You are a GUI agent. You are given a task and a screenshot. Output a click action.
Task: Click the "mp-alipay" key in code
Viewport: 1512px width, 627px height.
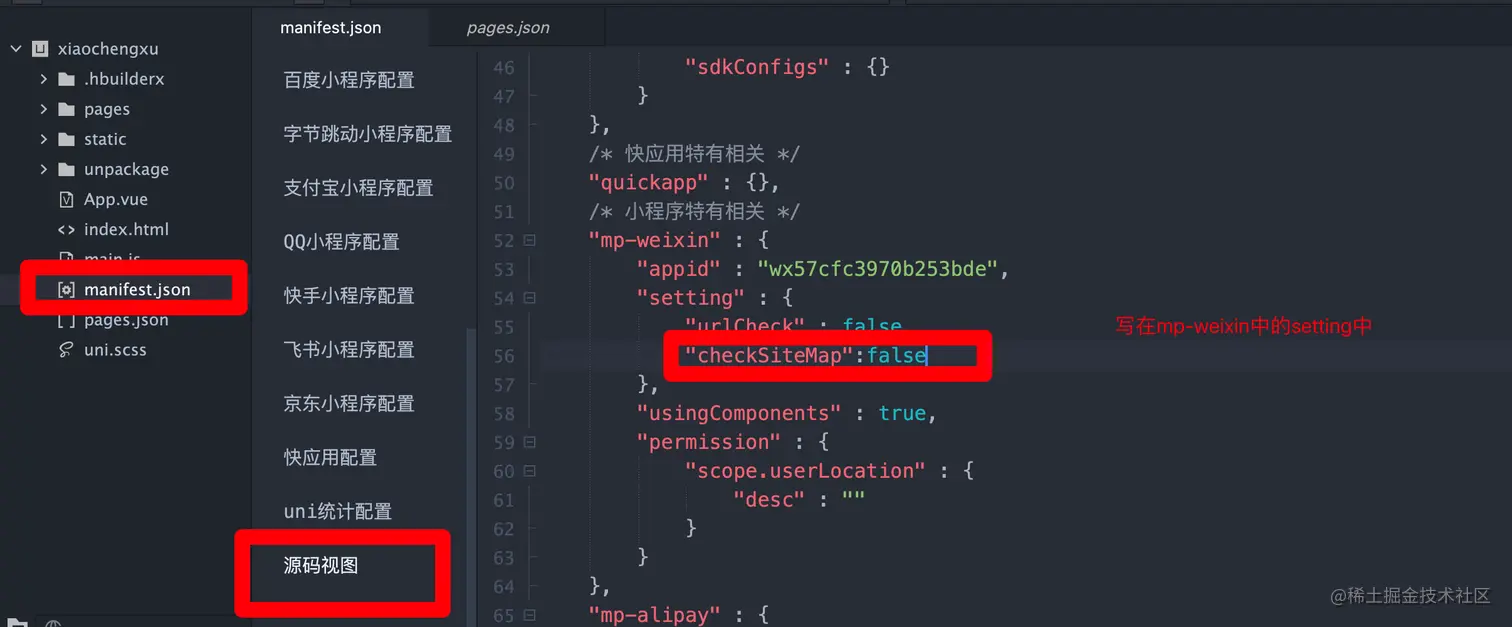tap(655, 615)
